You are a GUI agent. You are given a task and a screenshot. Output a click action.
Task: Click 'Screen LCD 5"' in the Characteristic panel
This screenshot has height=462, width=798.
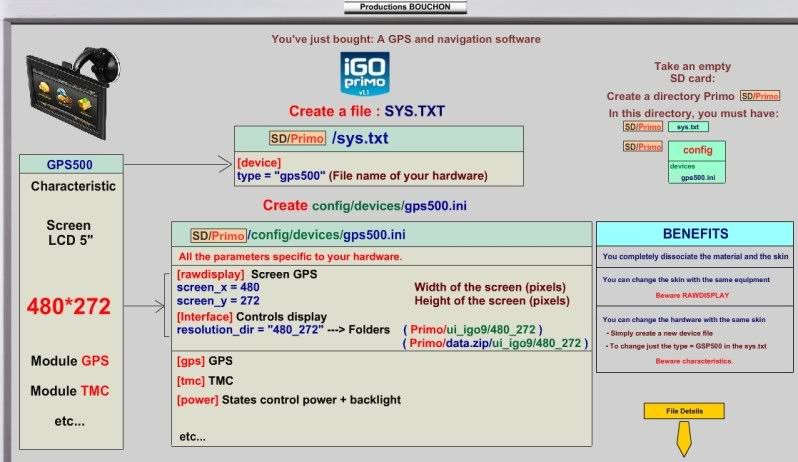click(69, 233)
